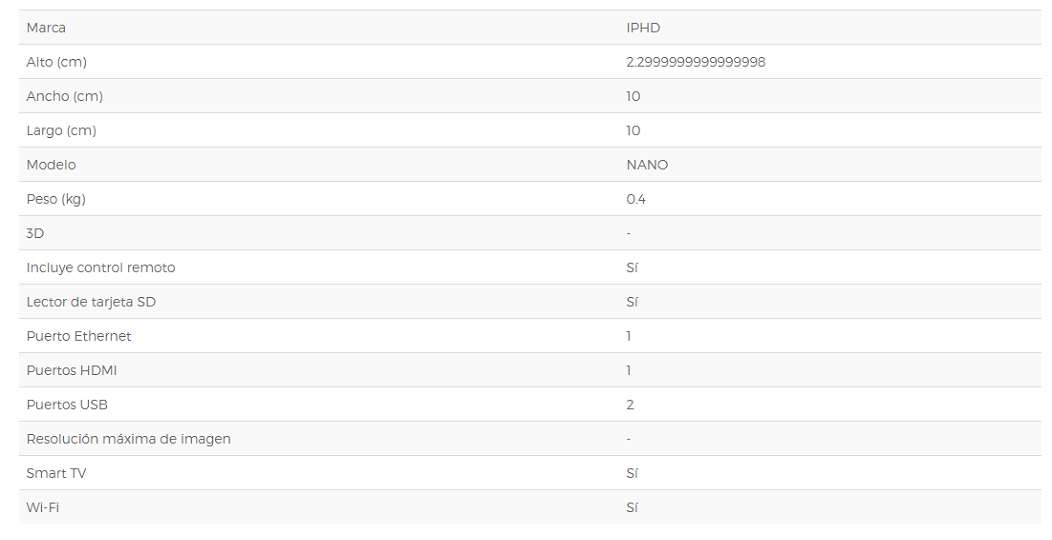Select the 0.4 weight value
1052x540 pixels.
click(636, 199)
